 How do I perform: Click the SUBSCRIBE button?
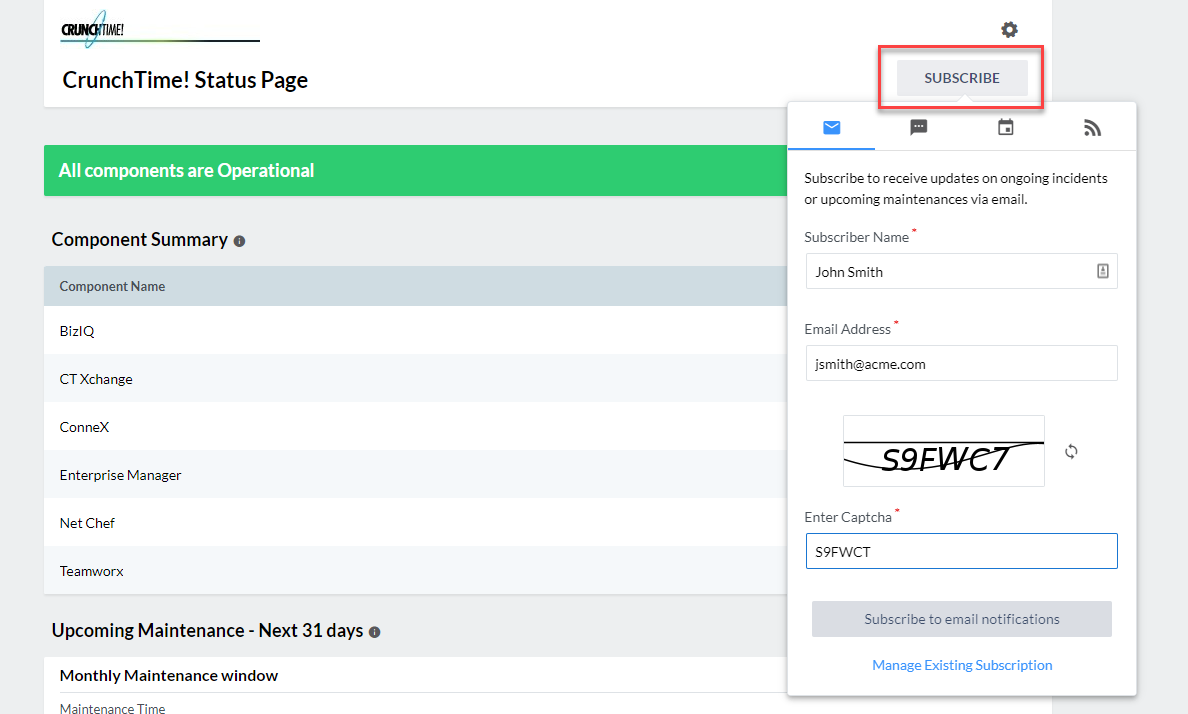(x=960, y=77)
